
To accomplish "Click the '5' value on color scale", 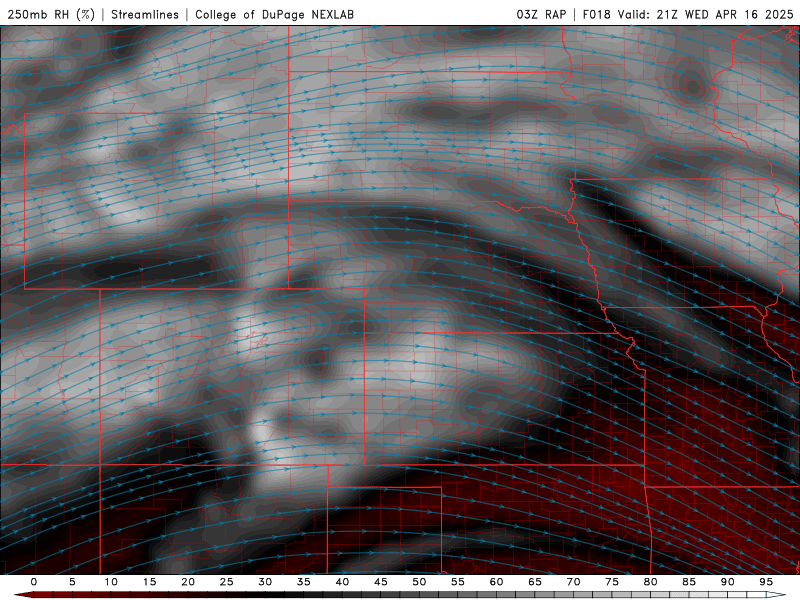I will 72,582.
